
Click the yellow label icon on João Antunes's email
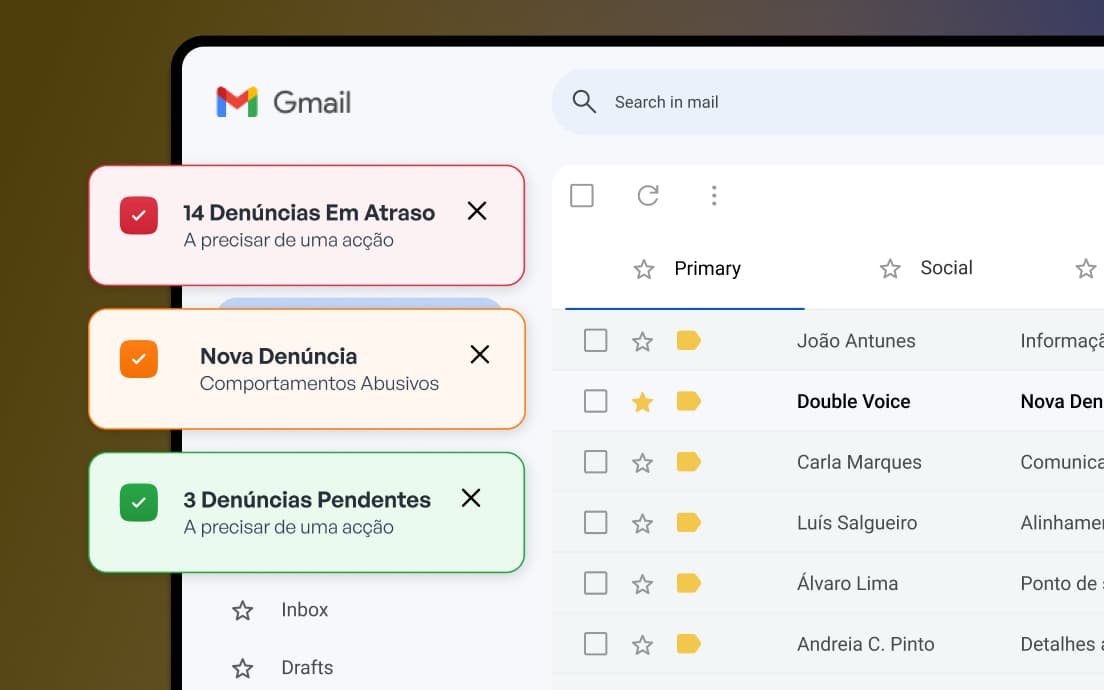pos(688,340)
